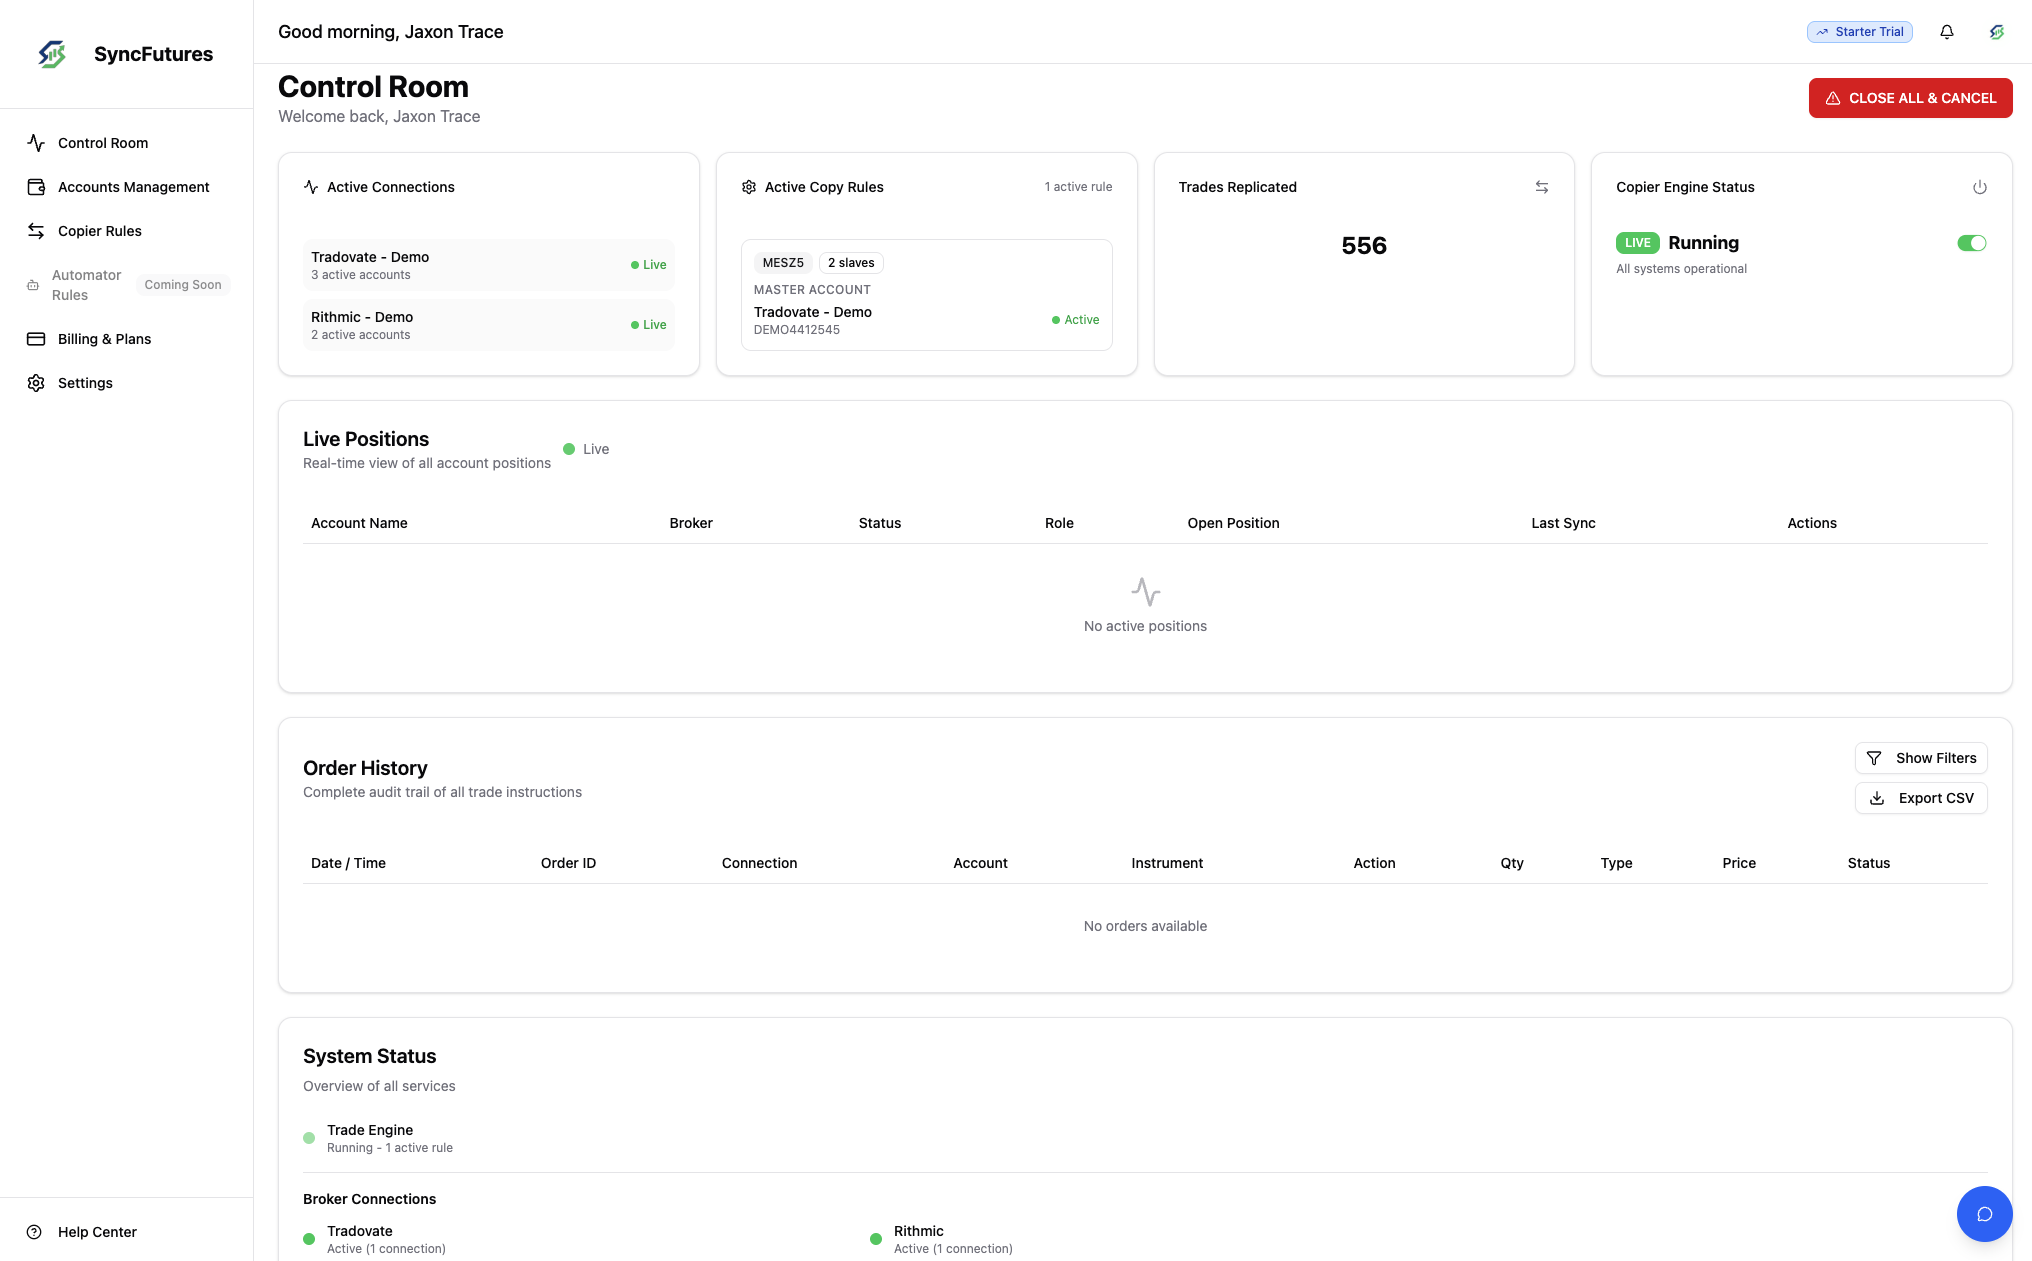Image resolution: width=2032 pixels, height=1261 pixels.
Task: Expand the MESZ5 copy rule card
Action: coord(926,295)
